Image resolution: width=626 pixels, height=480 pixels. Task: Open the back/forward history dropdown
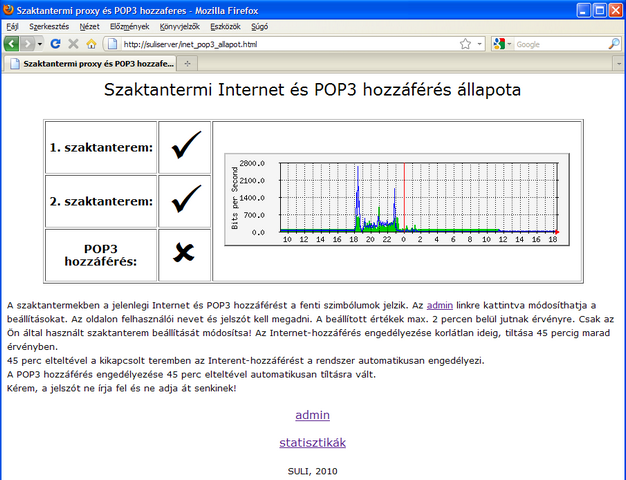(40, 44)
